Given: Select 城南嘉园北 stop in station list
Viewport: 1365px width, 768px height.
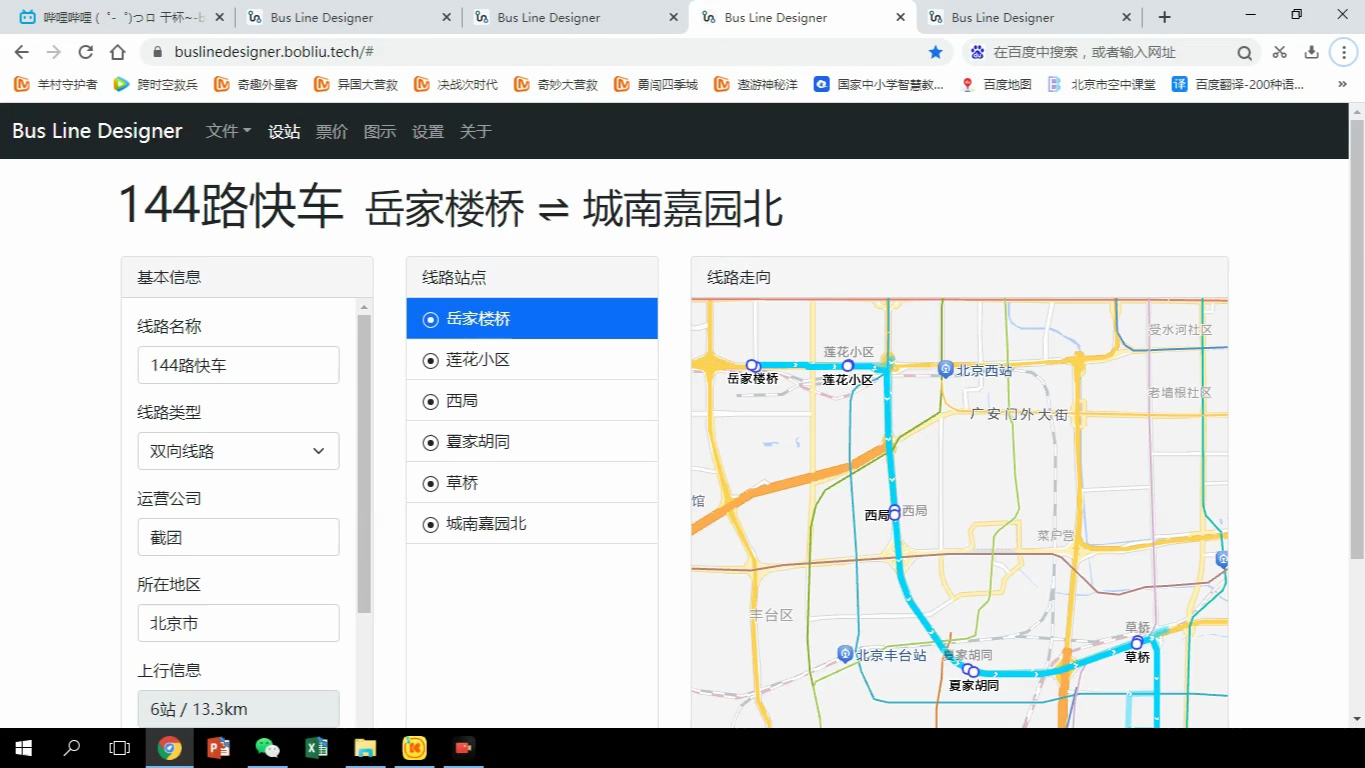Looking at the screenshot, I should 532,524.
